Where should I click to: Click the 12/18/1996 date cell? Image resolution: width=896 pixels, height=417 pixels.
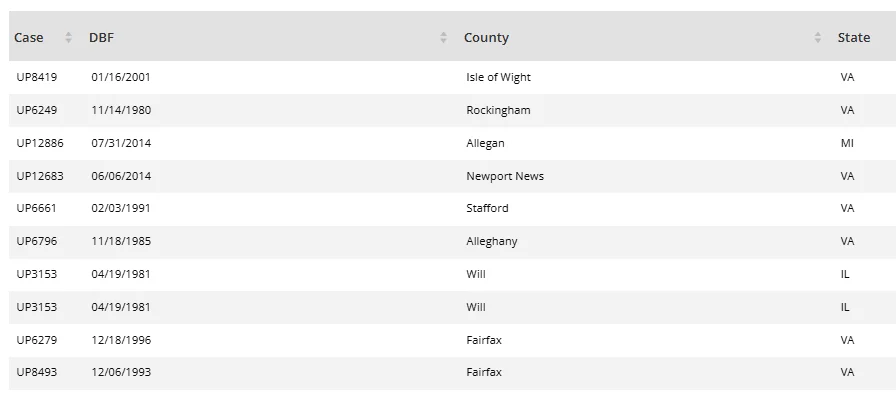pos(121,340)
